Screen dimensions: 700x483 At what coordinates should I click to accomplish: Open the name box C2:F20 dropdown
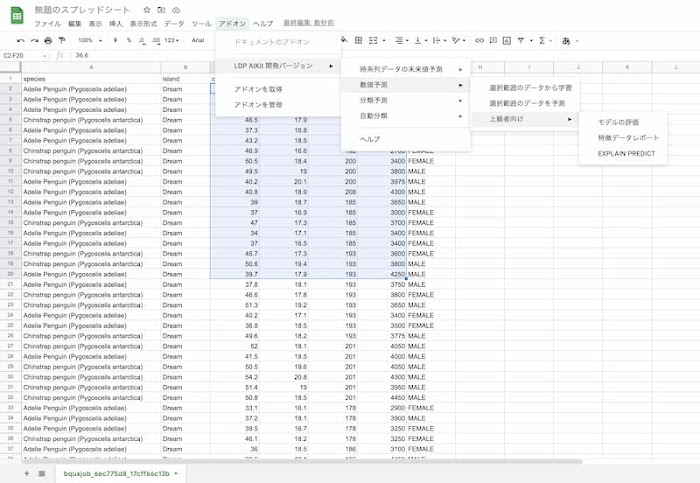click(x=45, y=56)
